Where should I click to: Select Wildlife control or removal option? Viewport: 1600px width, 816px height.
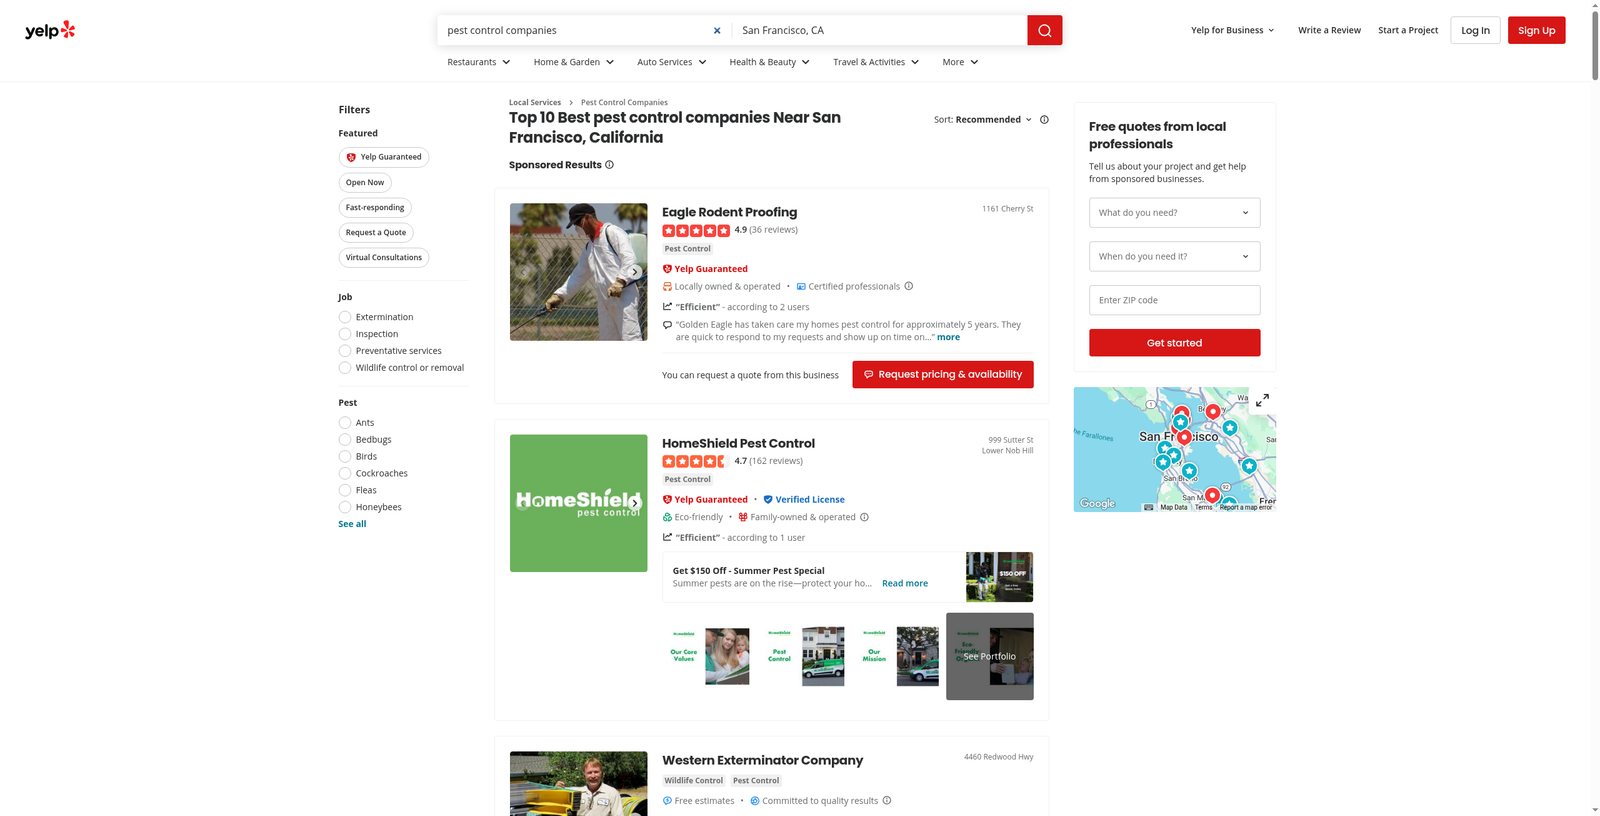pyautogui.click(x=345, y=368)
